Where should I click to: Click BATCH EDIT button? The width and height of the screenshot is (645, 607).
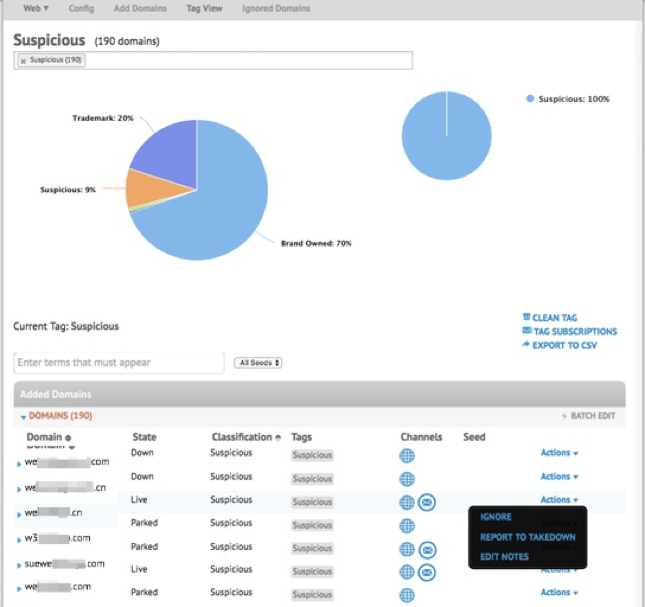[589, 416]
